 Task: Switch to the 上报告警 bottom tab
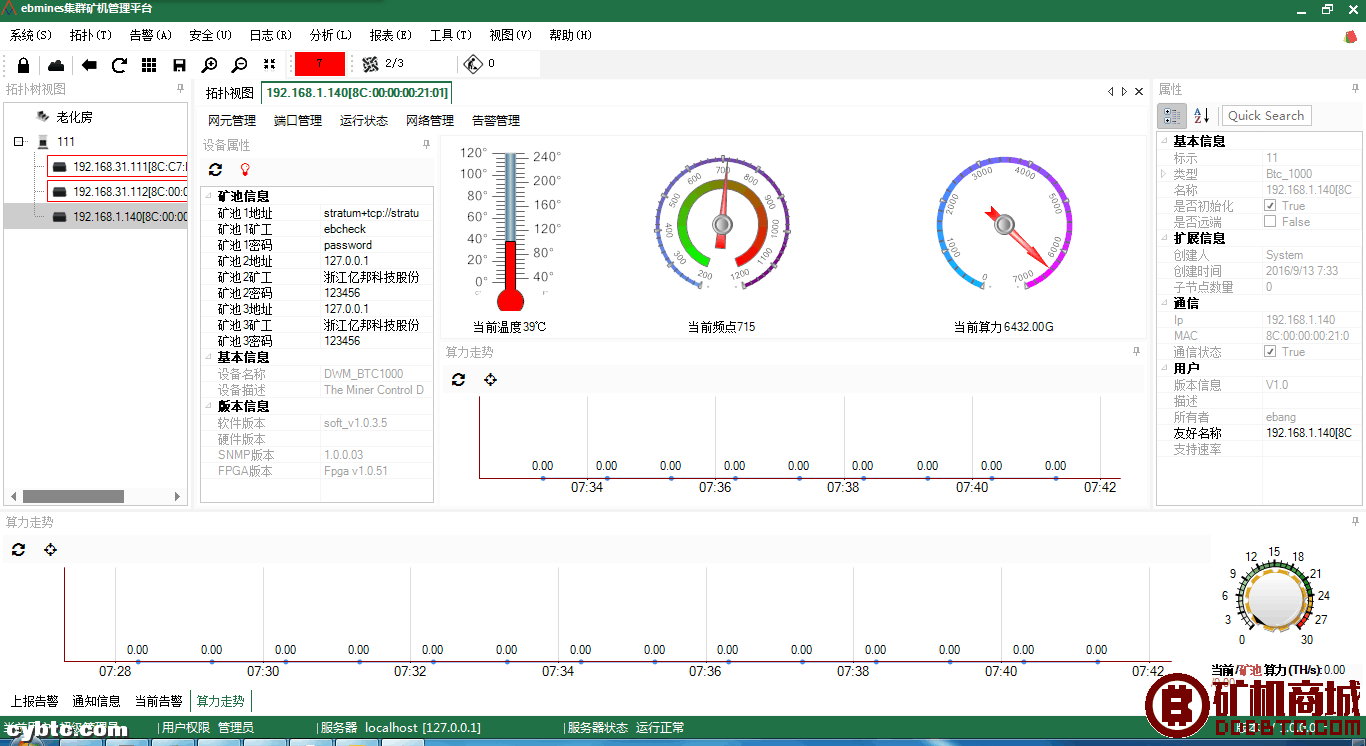tap(35, 701)
